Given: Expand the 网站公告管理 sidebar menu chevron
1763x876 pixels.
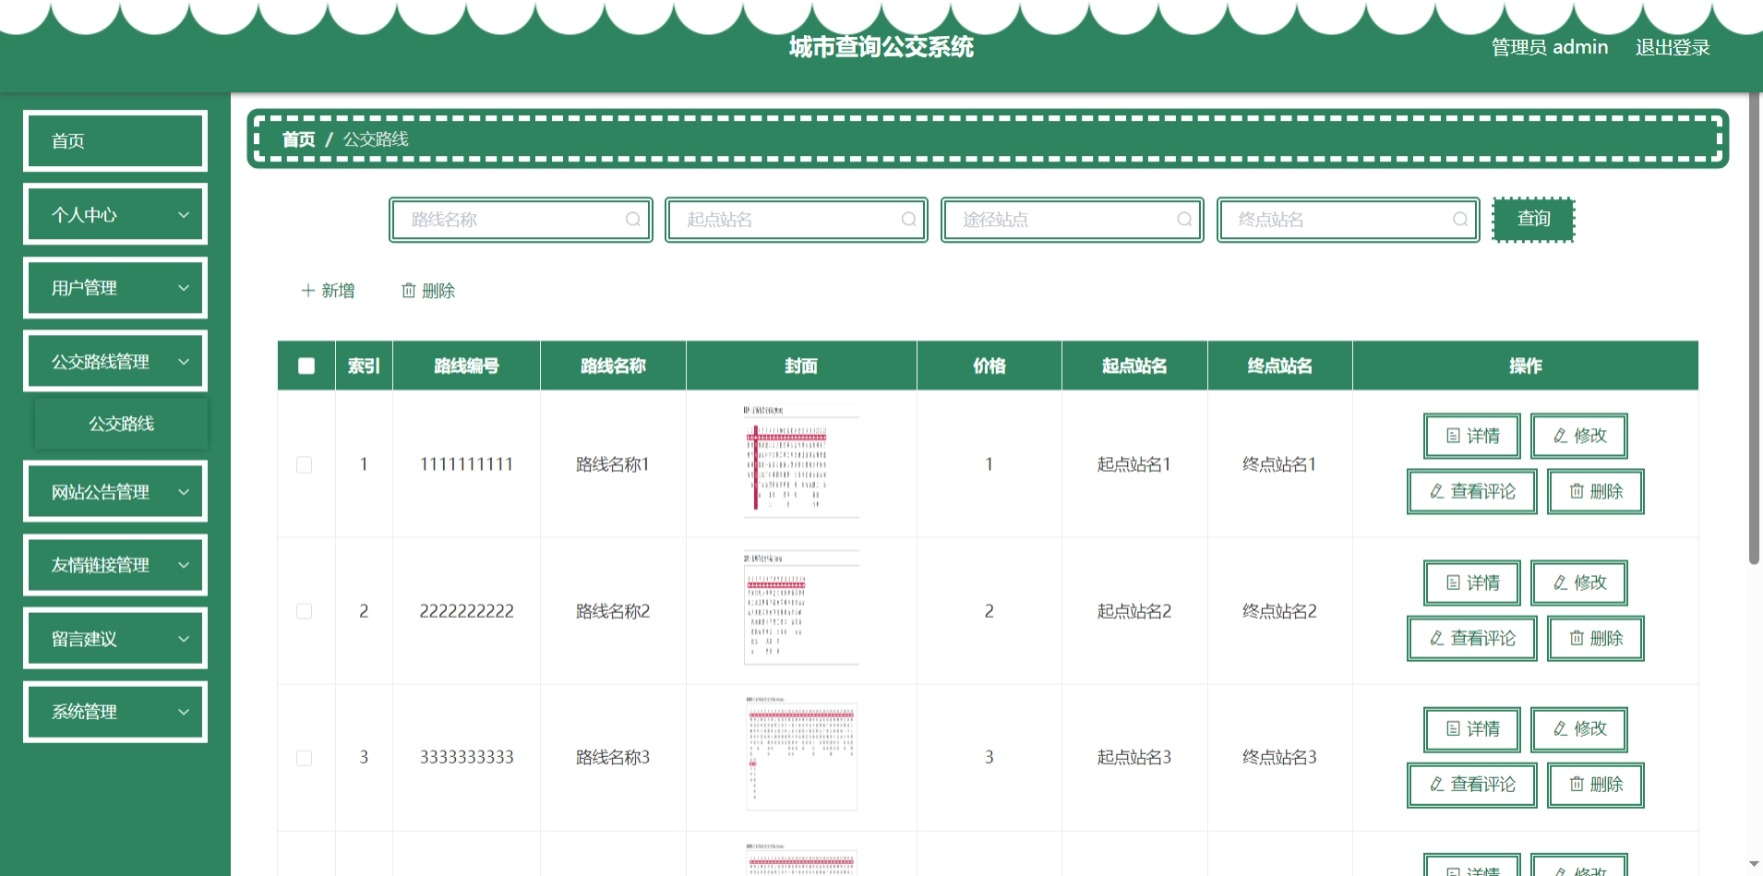Looking at the screenshot, I should (x=183, y=492).
